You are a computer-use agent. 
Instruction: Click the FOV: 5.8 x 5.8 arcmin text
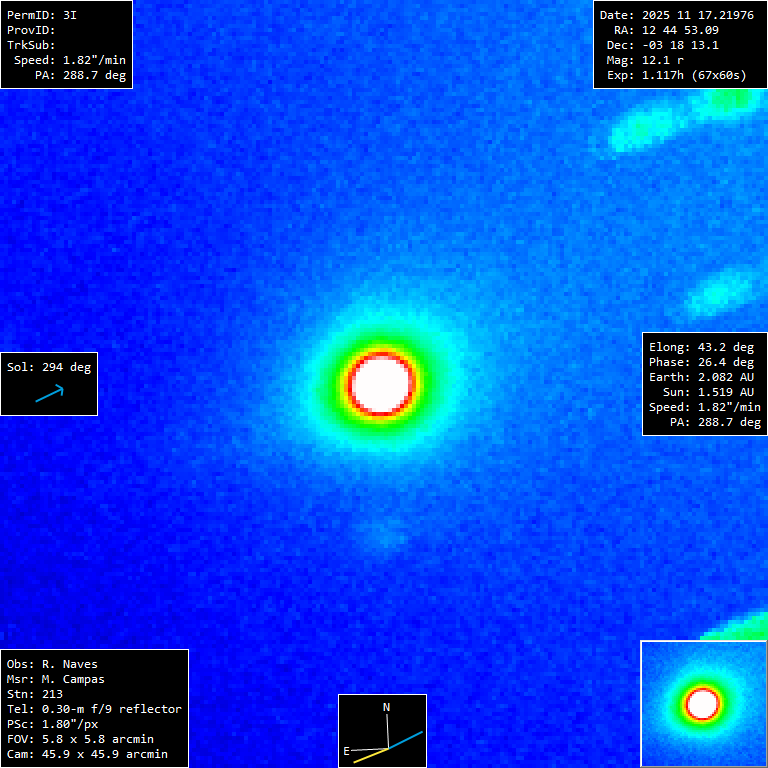click(80, 739)
